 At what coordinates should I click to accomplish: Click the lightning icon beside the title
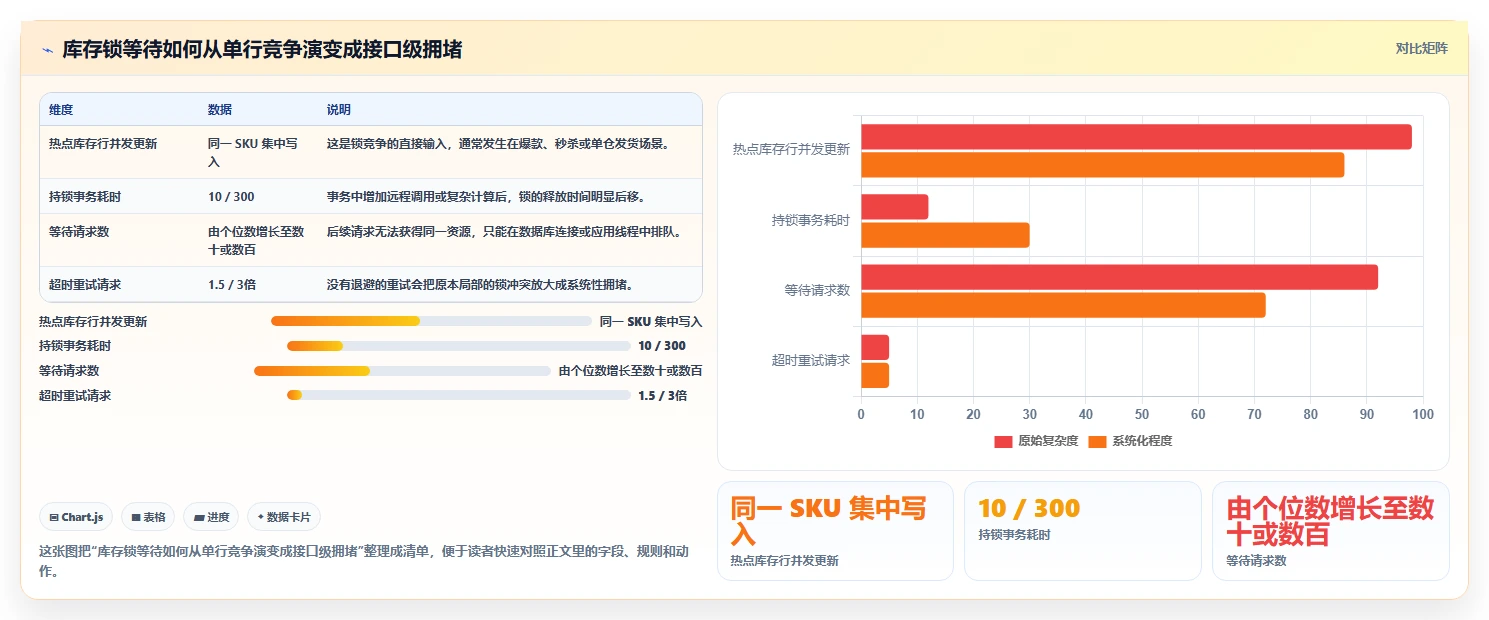pos(47,50)
